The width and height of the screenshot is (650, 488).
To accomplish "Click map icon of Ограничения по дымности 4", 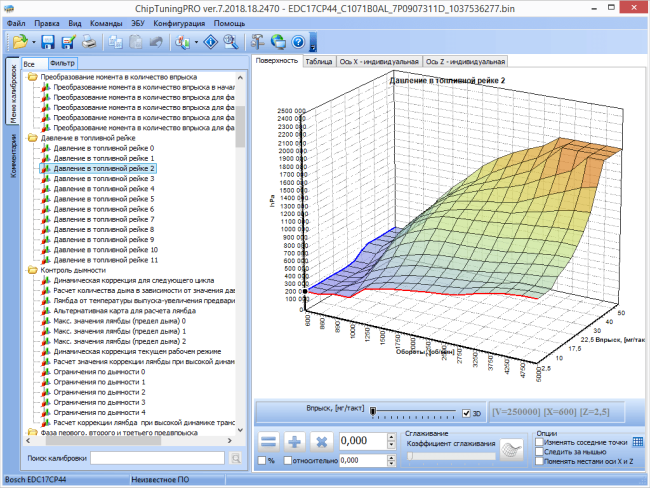I will point(46,413).
